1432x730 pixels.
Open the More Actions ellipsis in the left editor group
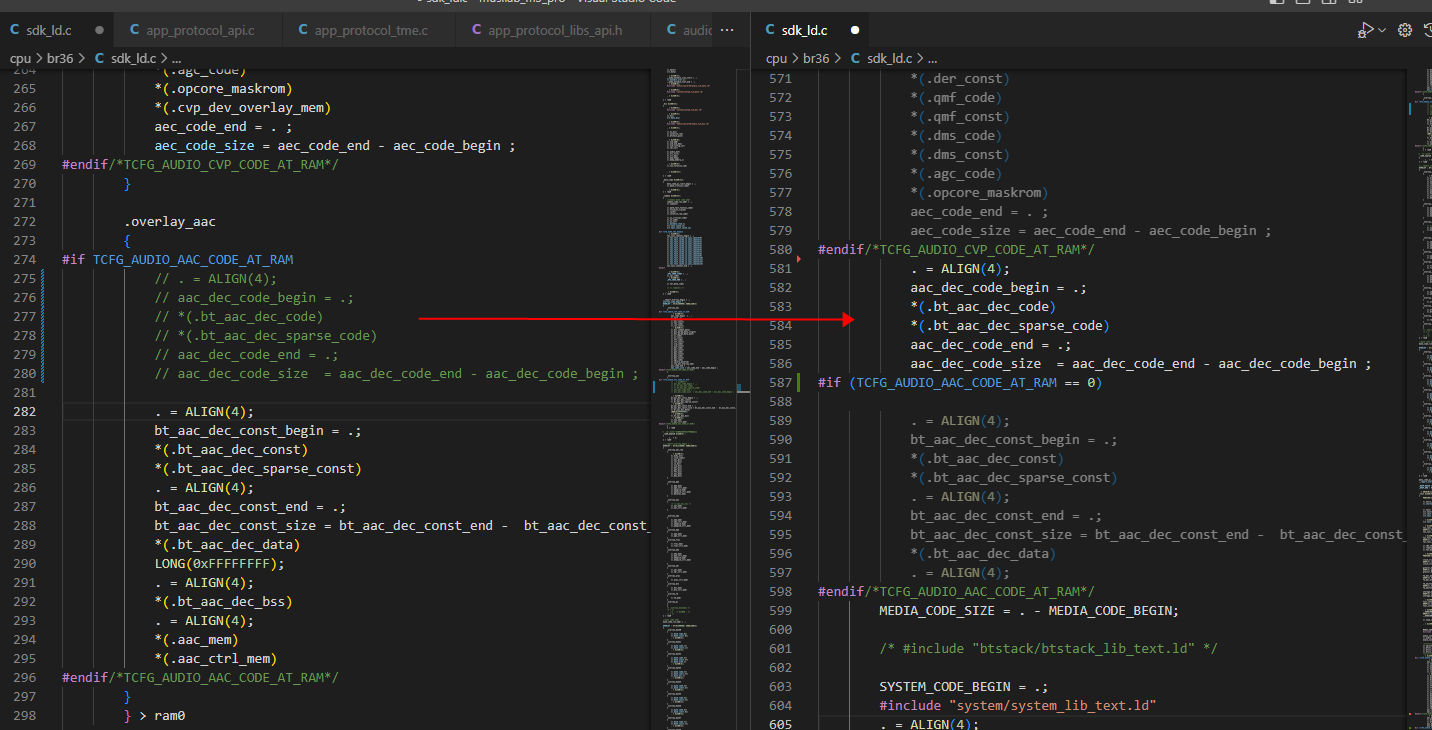click(728, 30)
